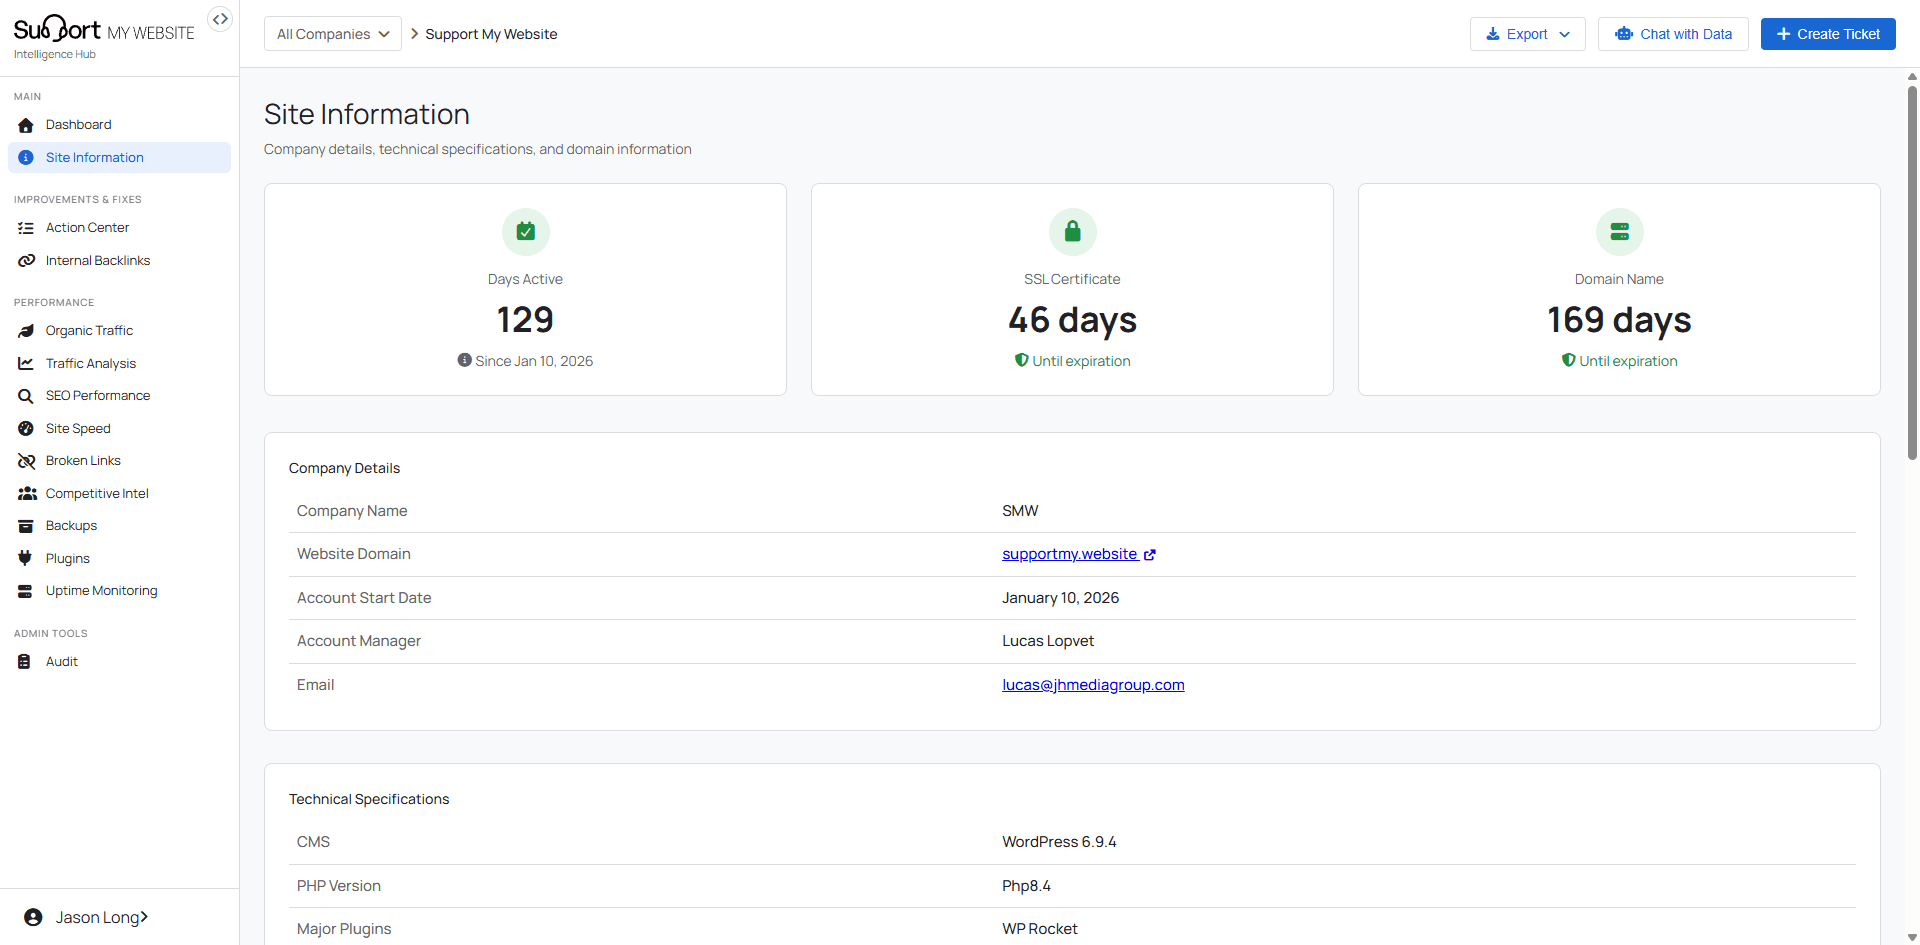
Task: Click the Technical Specifications heading
Action: [369, 799]
